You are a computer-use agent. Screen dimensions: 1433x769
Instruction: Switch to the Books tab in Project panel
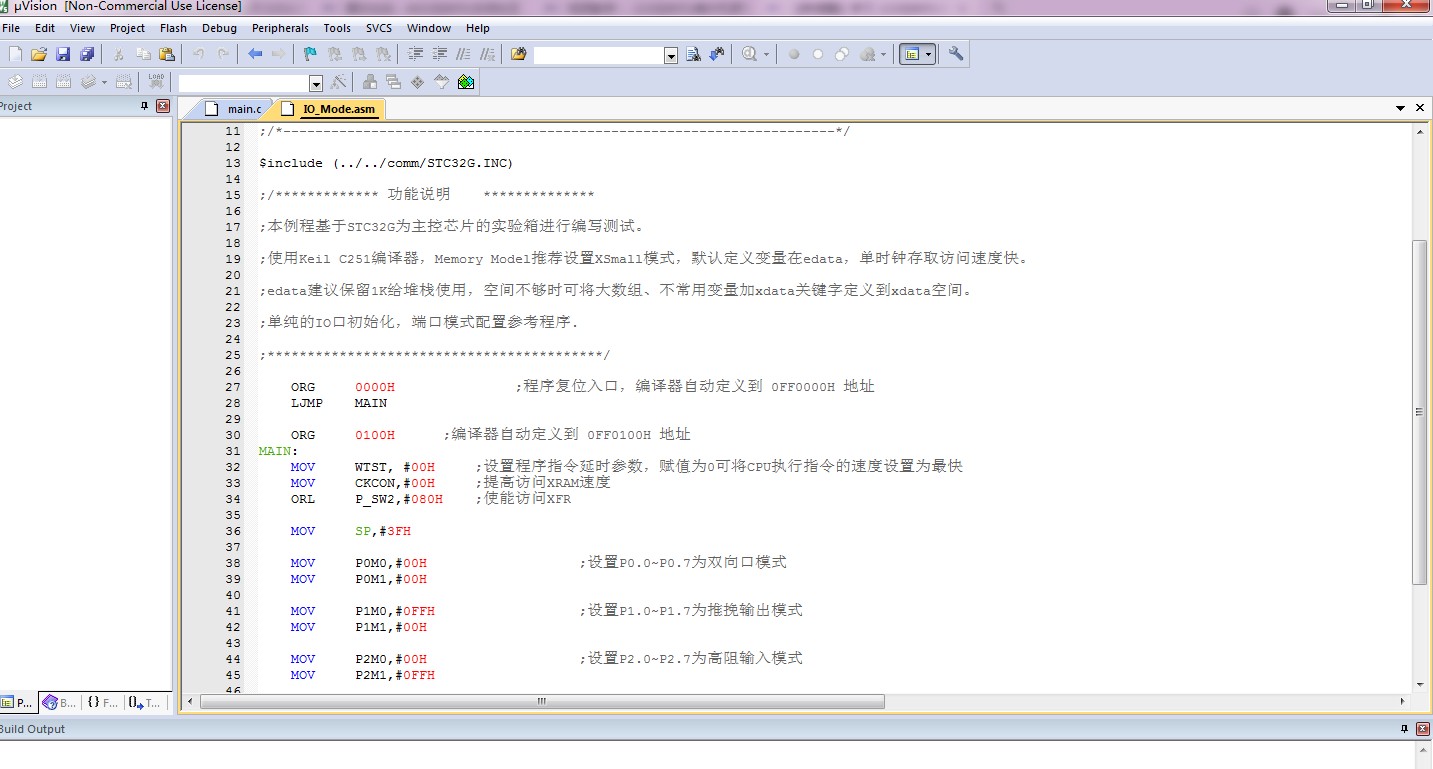coord(59,703)
